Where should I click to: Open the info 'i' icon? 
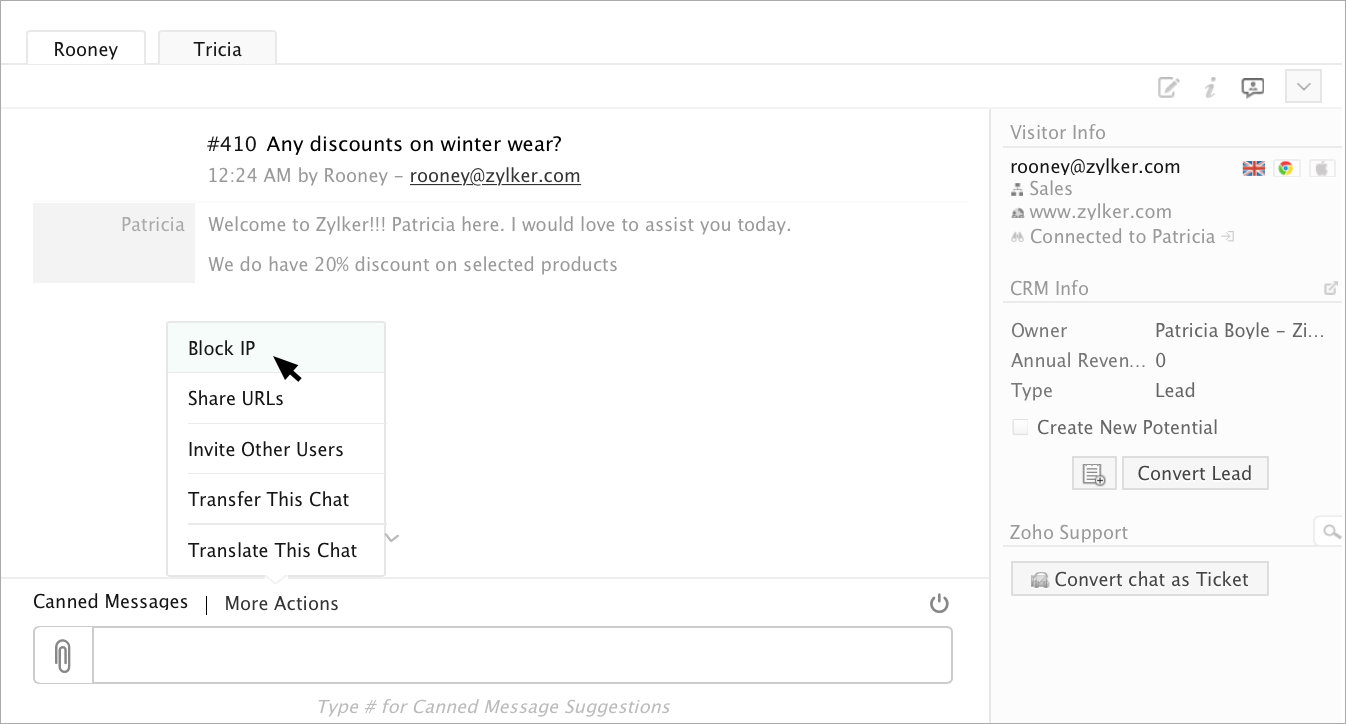[1210, 87]
